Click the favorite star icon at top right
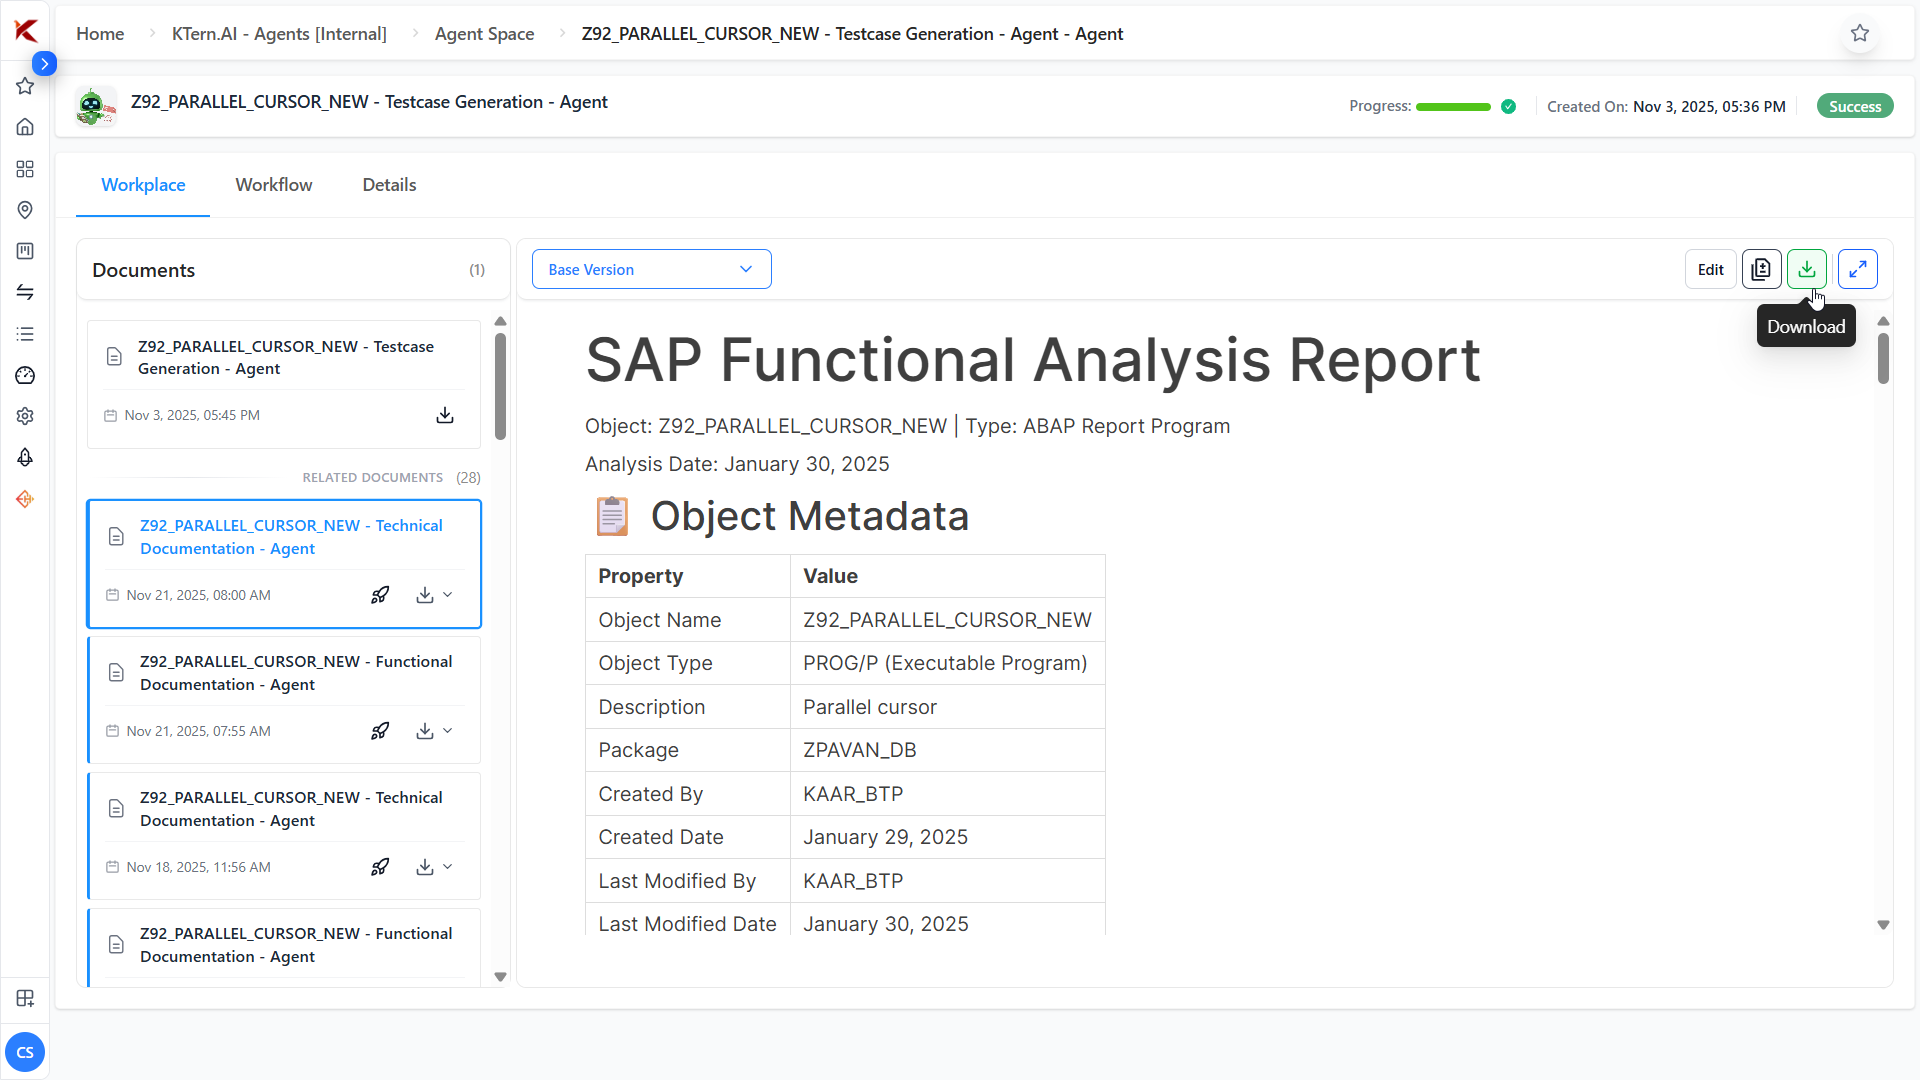 [1859, 33]
